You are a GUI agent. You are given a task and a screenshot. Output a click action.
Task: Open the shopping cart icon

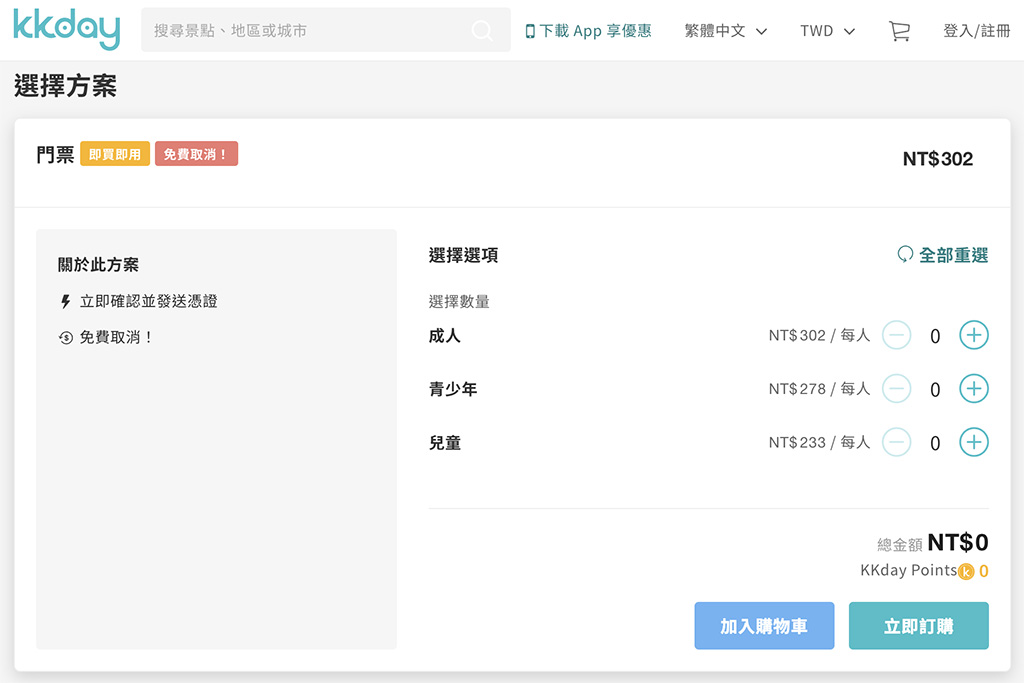(899, 31)
